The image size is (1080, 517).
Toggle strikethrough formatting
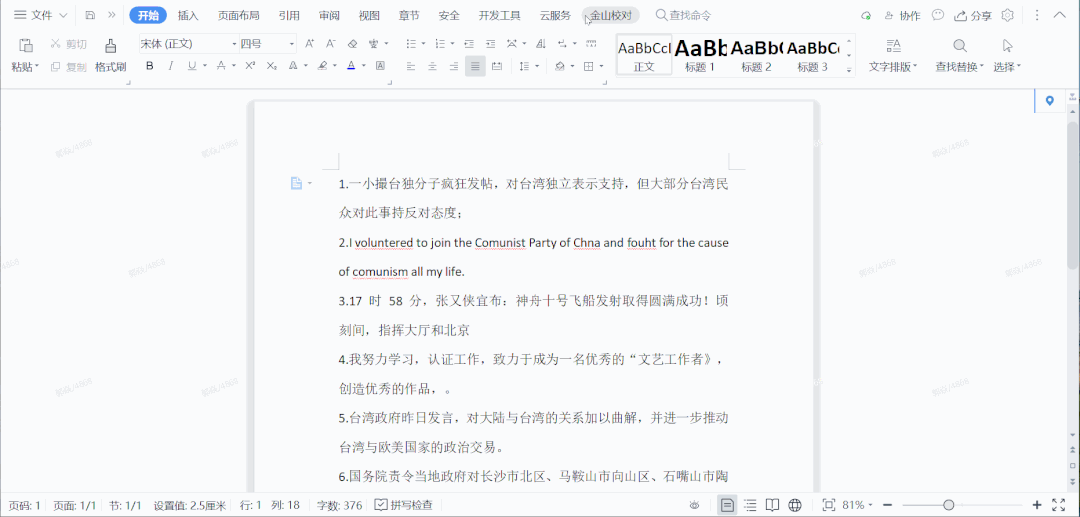(x=221, y=66)
